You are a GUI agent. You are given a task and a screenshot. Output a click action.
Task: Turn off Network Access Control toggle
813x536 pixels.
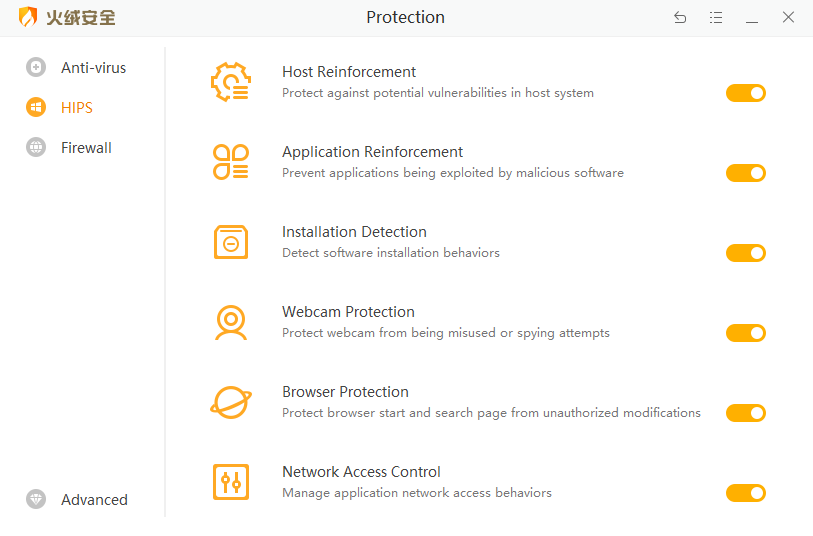[745, 493]
